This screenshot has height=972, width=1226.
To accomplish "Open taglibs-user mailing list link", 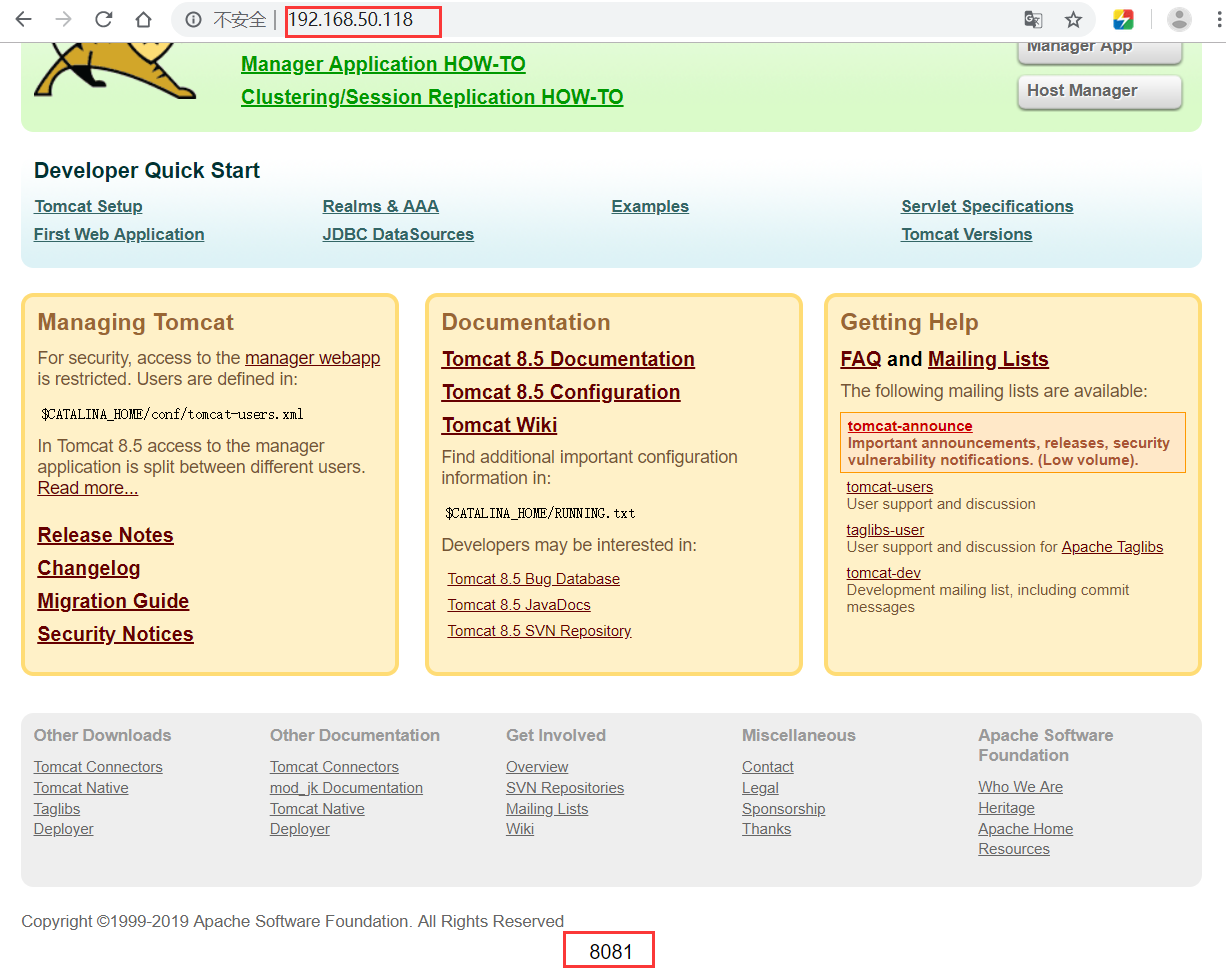I will (885, 530).
